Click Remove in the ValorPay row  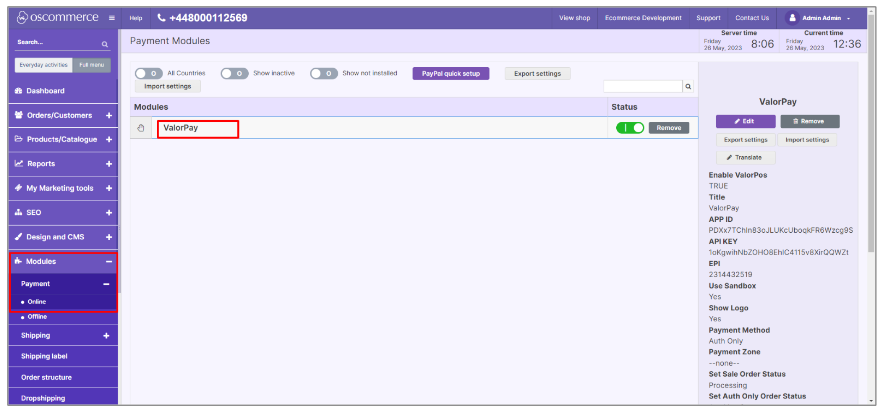pos(669,128)
